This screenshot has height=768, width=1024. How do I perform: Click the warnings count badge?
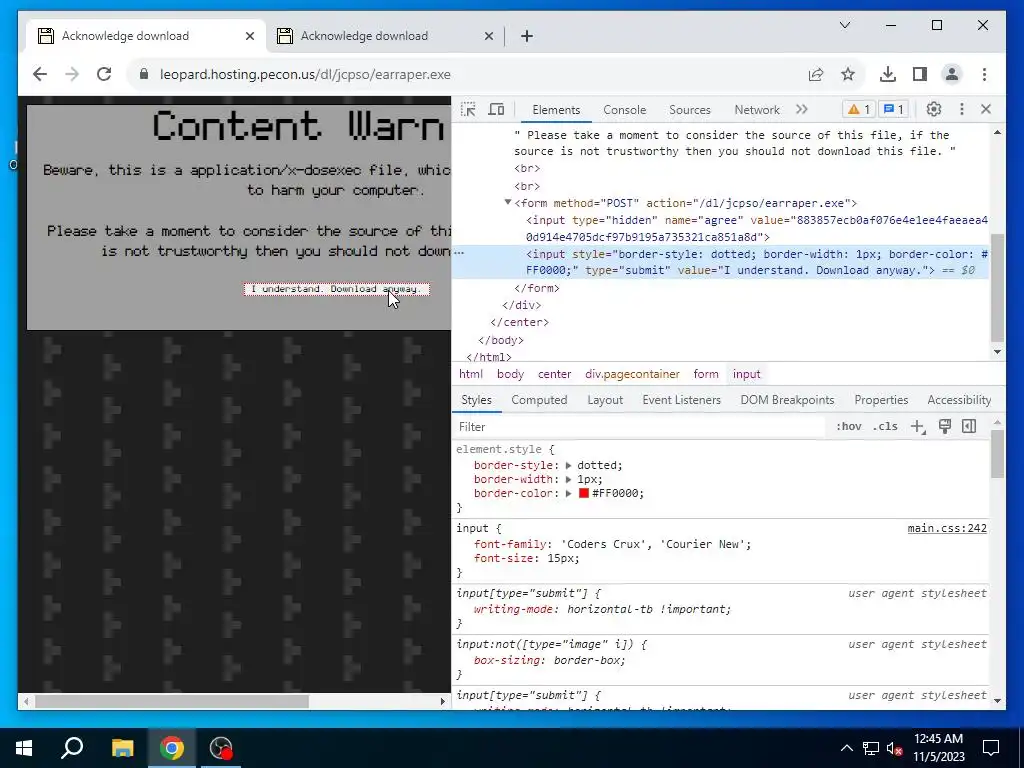[858, 109]
